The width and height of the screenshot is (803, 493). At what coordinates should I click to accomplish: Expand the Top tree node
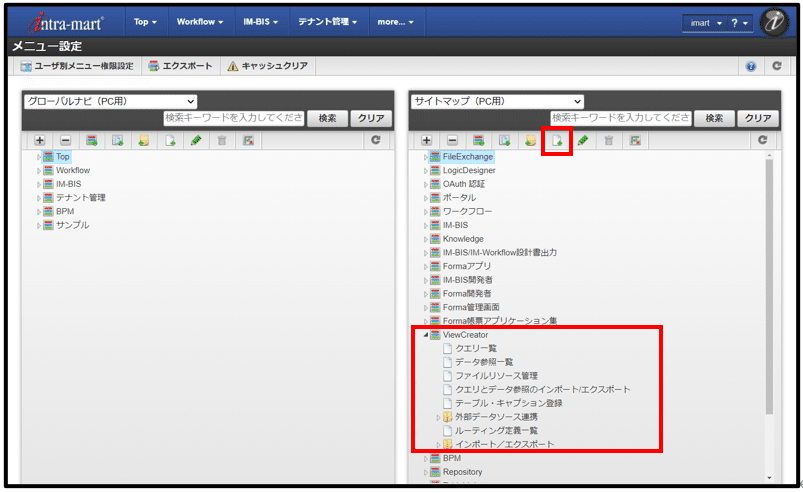(38, 157)
